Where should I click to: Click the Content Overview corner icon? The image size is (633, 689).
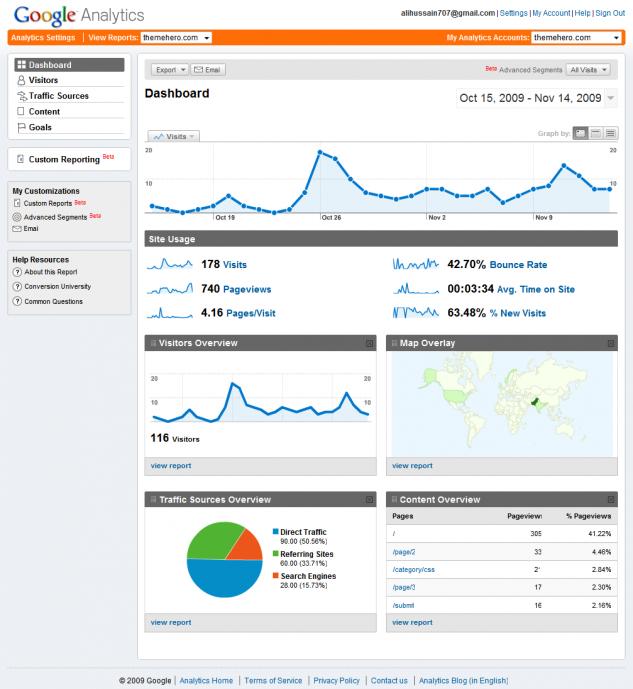(611, 500)
